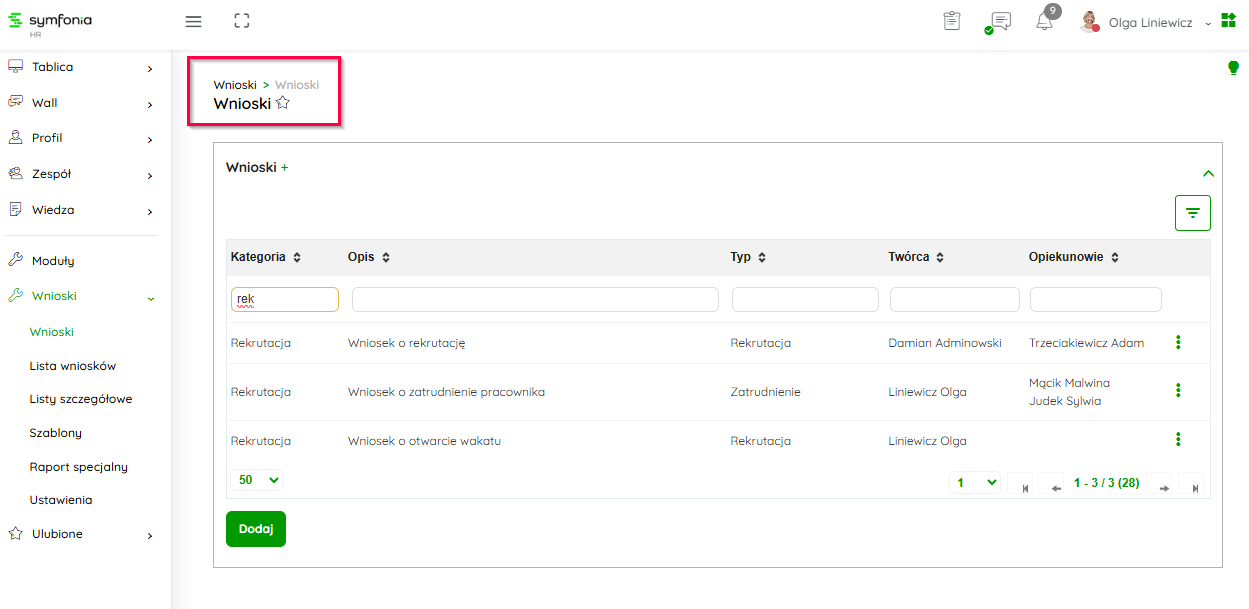This screenshot has height=609, width=1249.
Task: Open three-dot menu for Wniosek o rekrutację
Action: click(x=1178, y=343)
